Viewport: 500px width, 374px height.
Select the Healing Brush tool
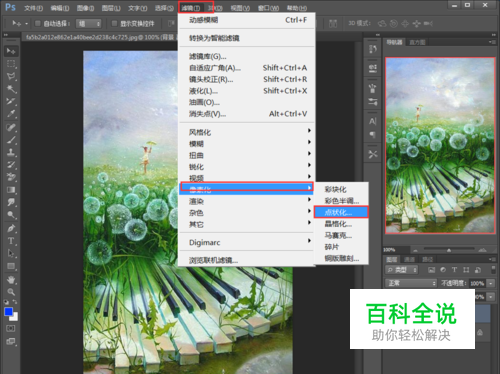click(11, 127)
